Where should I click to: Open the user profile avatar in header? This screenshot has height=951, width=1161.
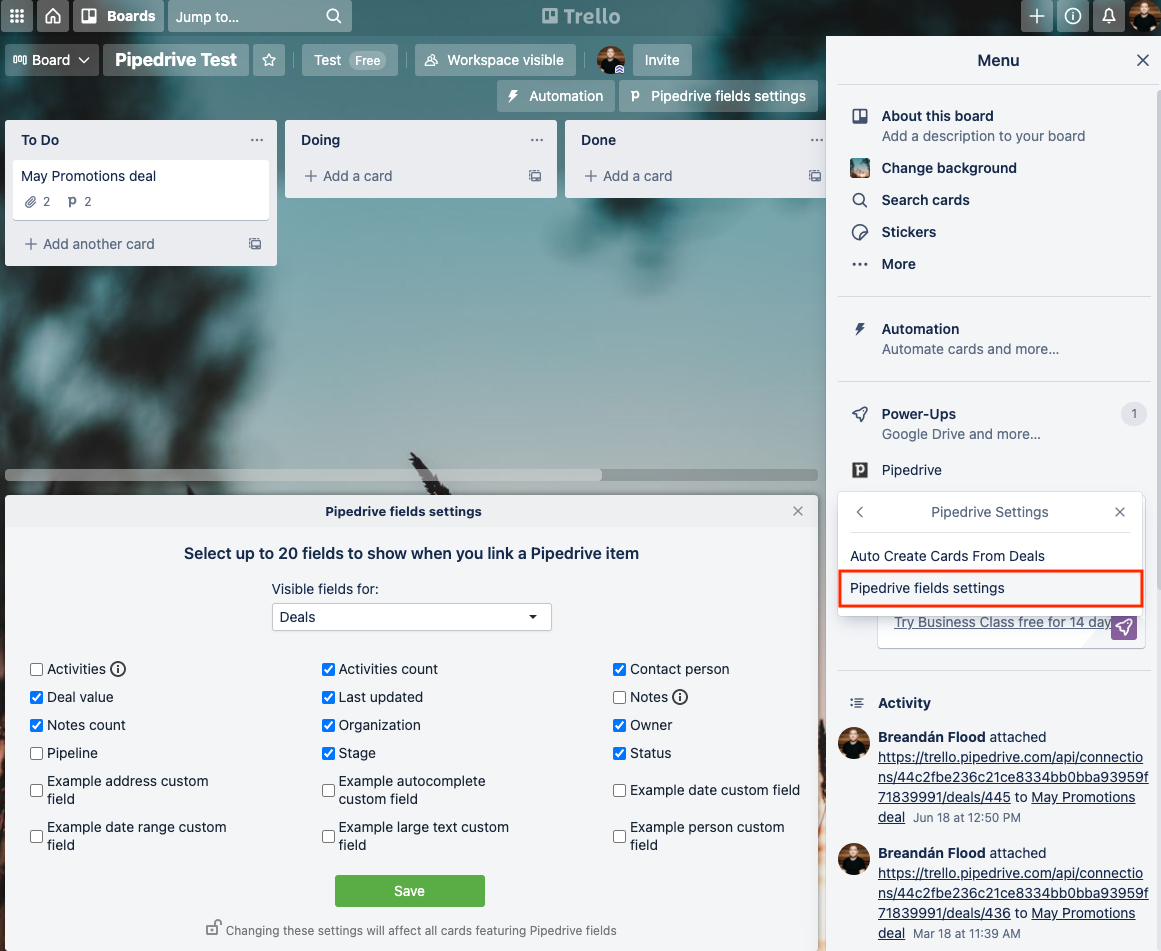coord(1145,16)
